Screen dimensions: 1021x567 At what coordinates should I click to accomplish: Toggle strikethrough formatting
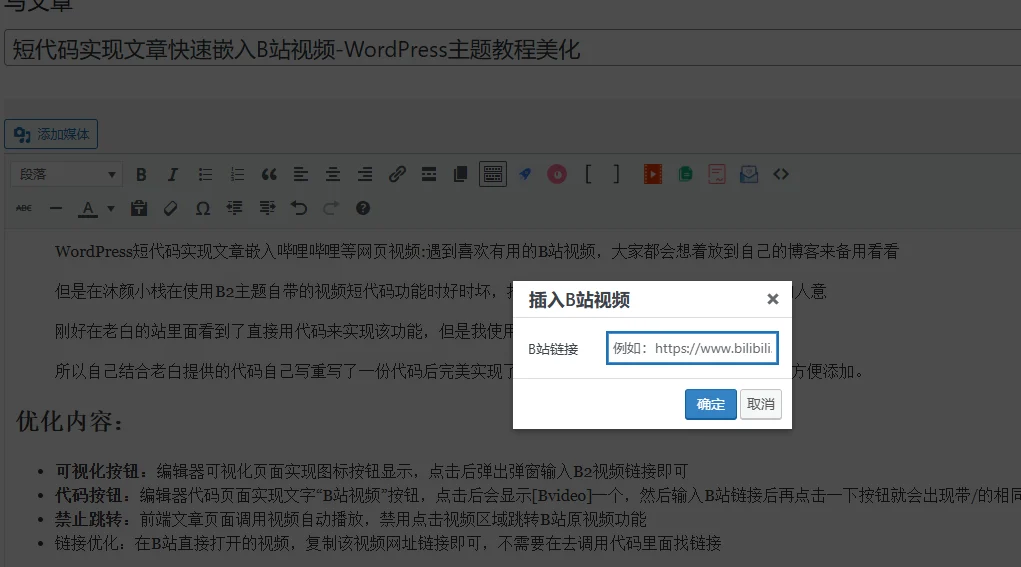[24, 208]
